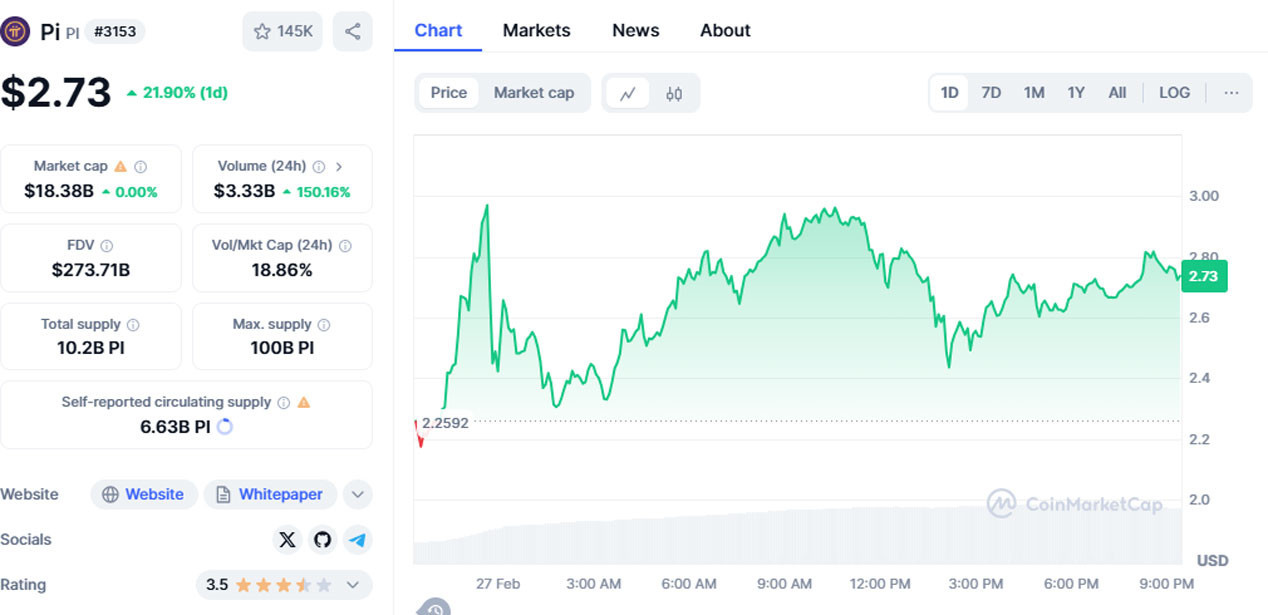Open the chart more options ellipsis menu
The image size is (1268, 615).
pos(1231,93)
